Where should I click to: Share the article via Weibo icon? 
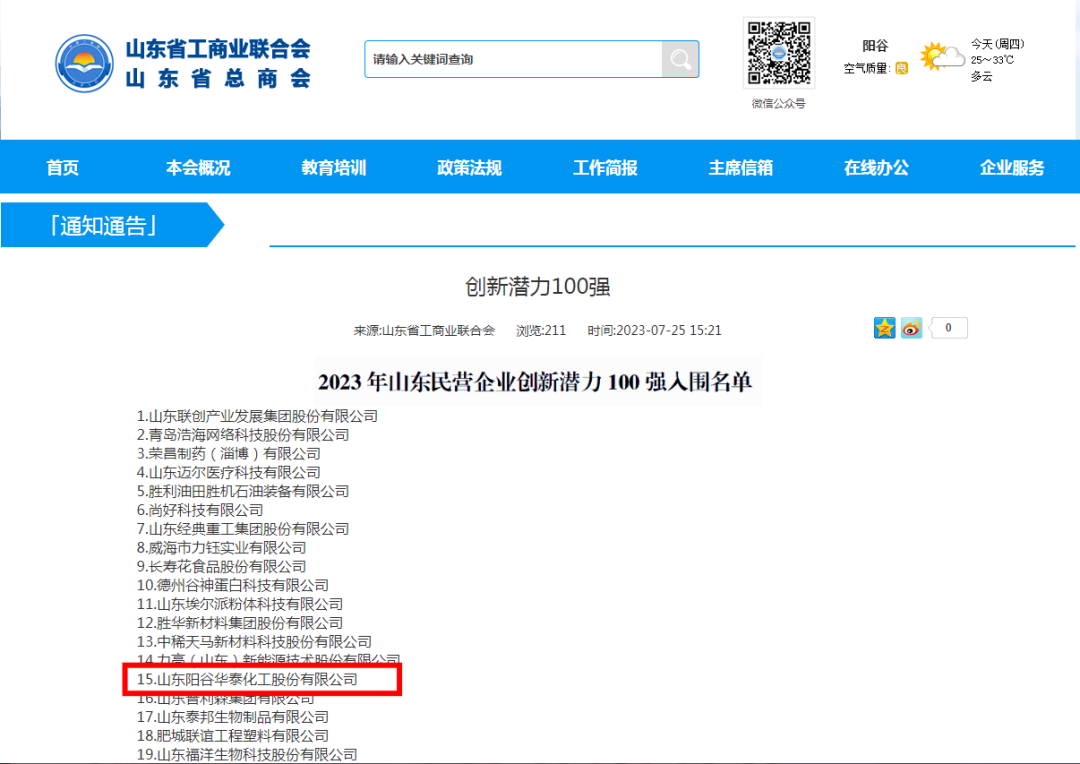[911, 328]
